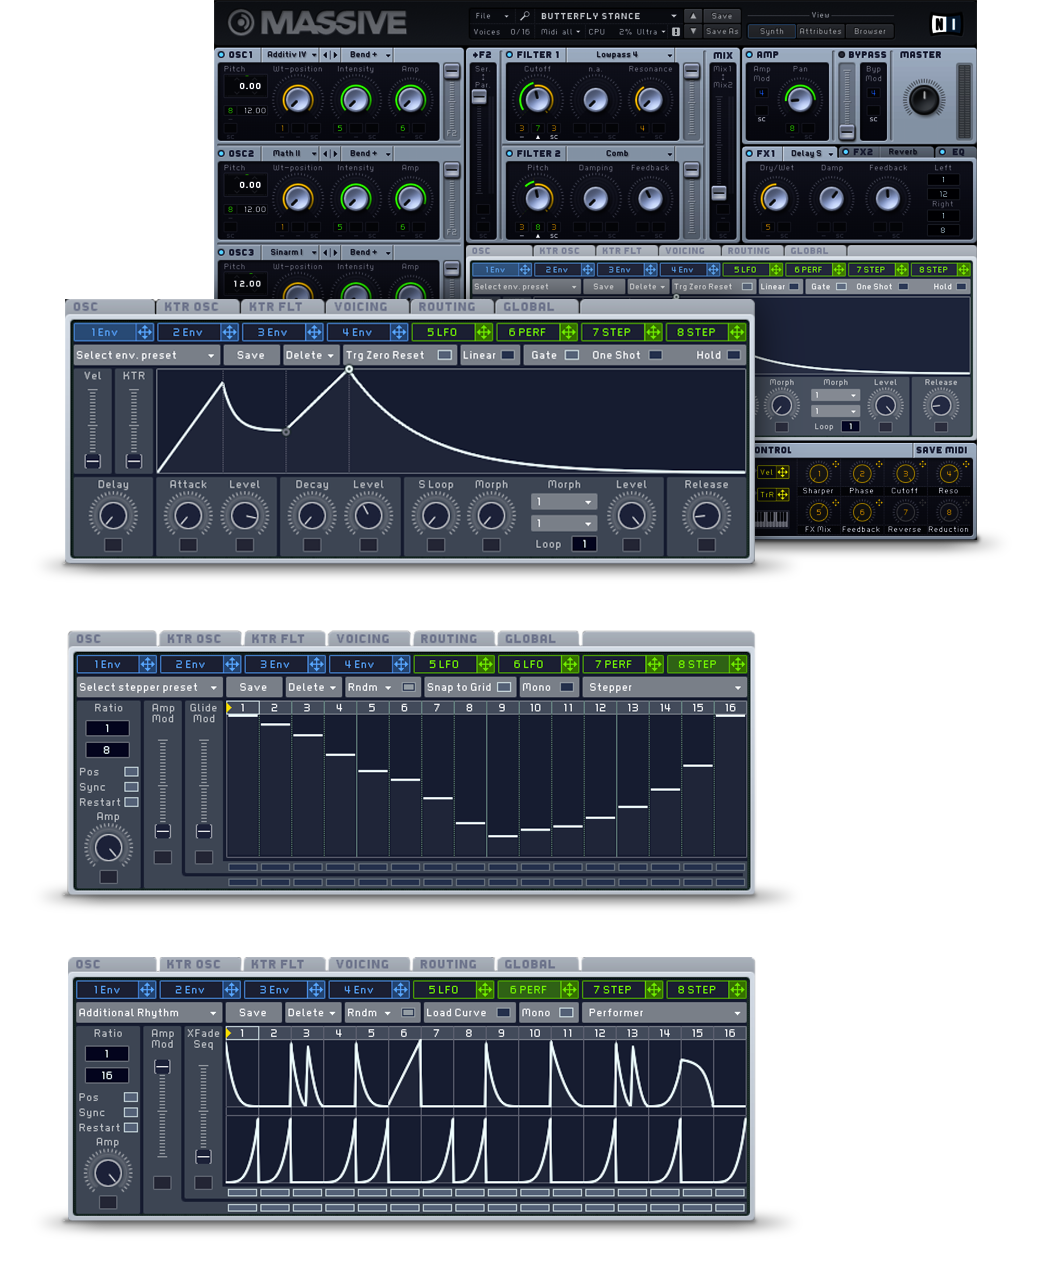Open the Browser view in header
1040x1288 pixels.
pos(869,31)
